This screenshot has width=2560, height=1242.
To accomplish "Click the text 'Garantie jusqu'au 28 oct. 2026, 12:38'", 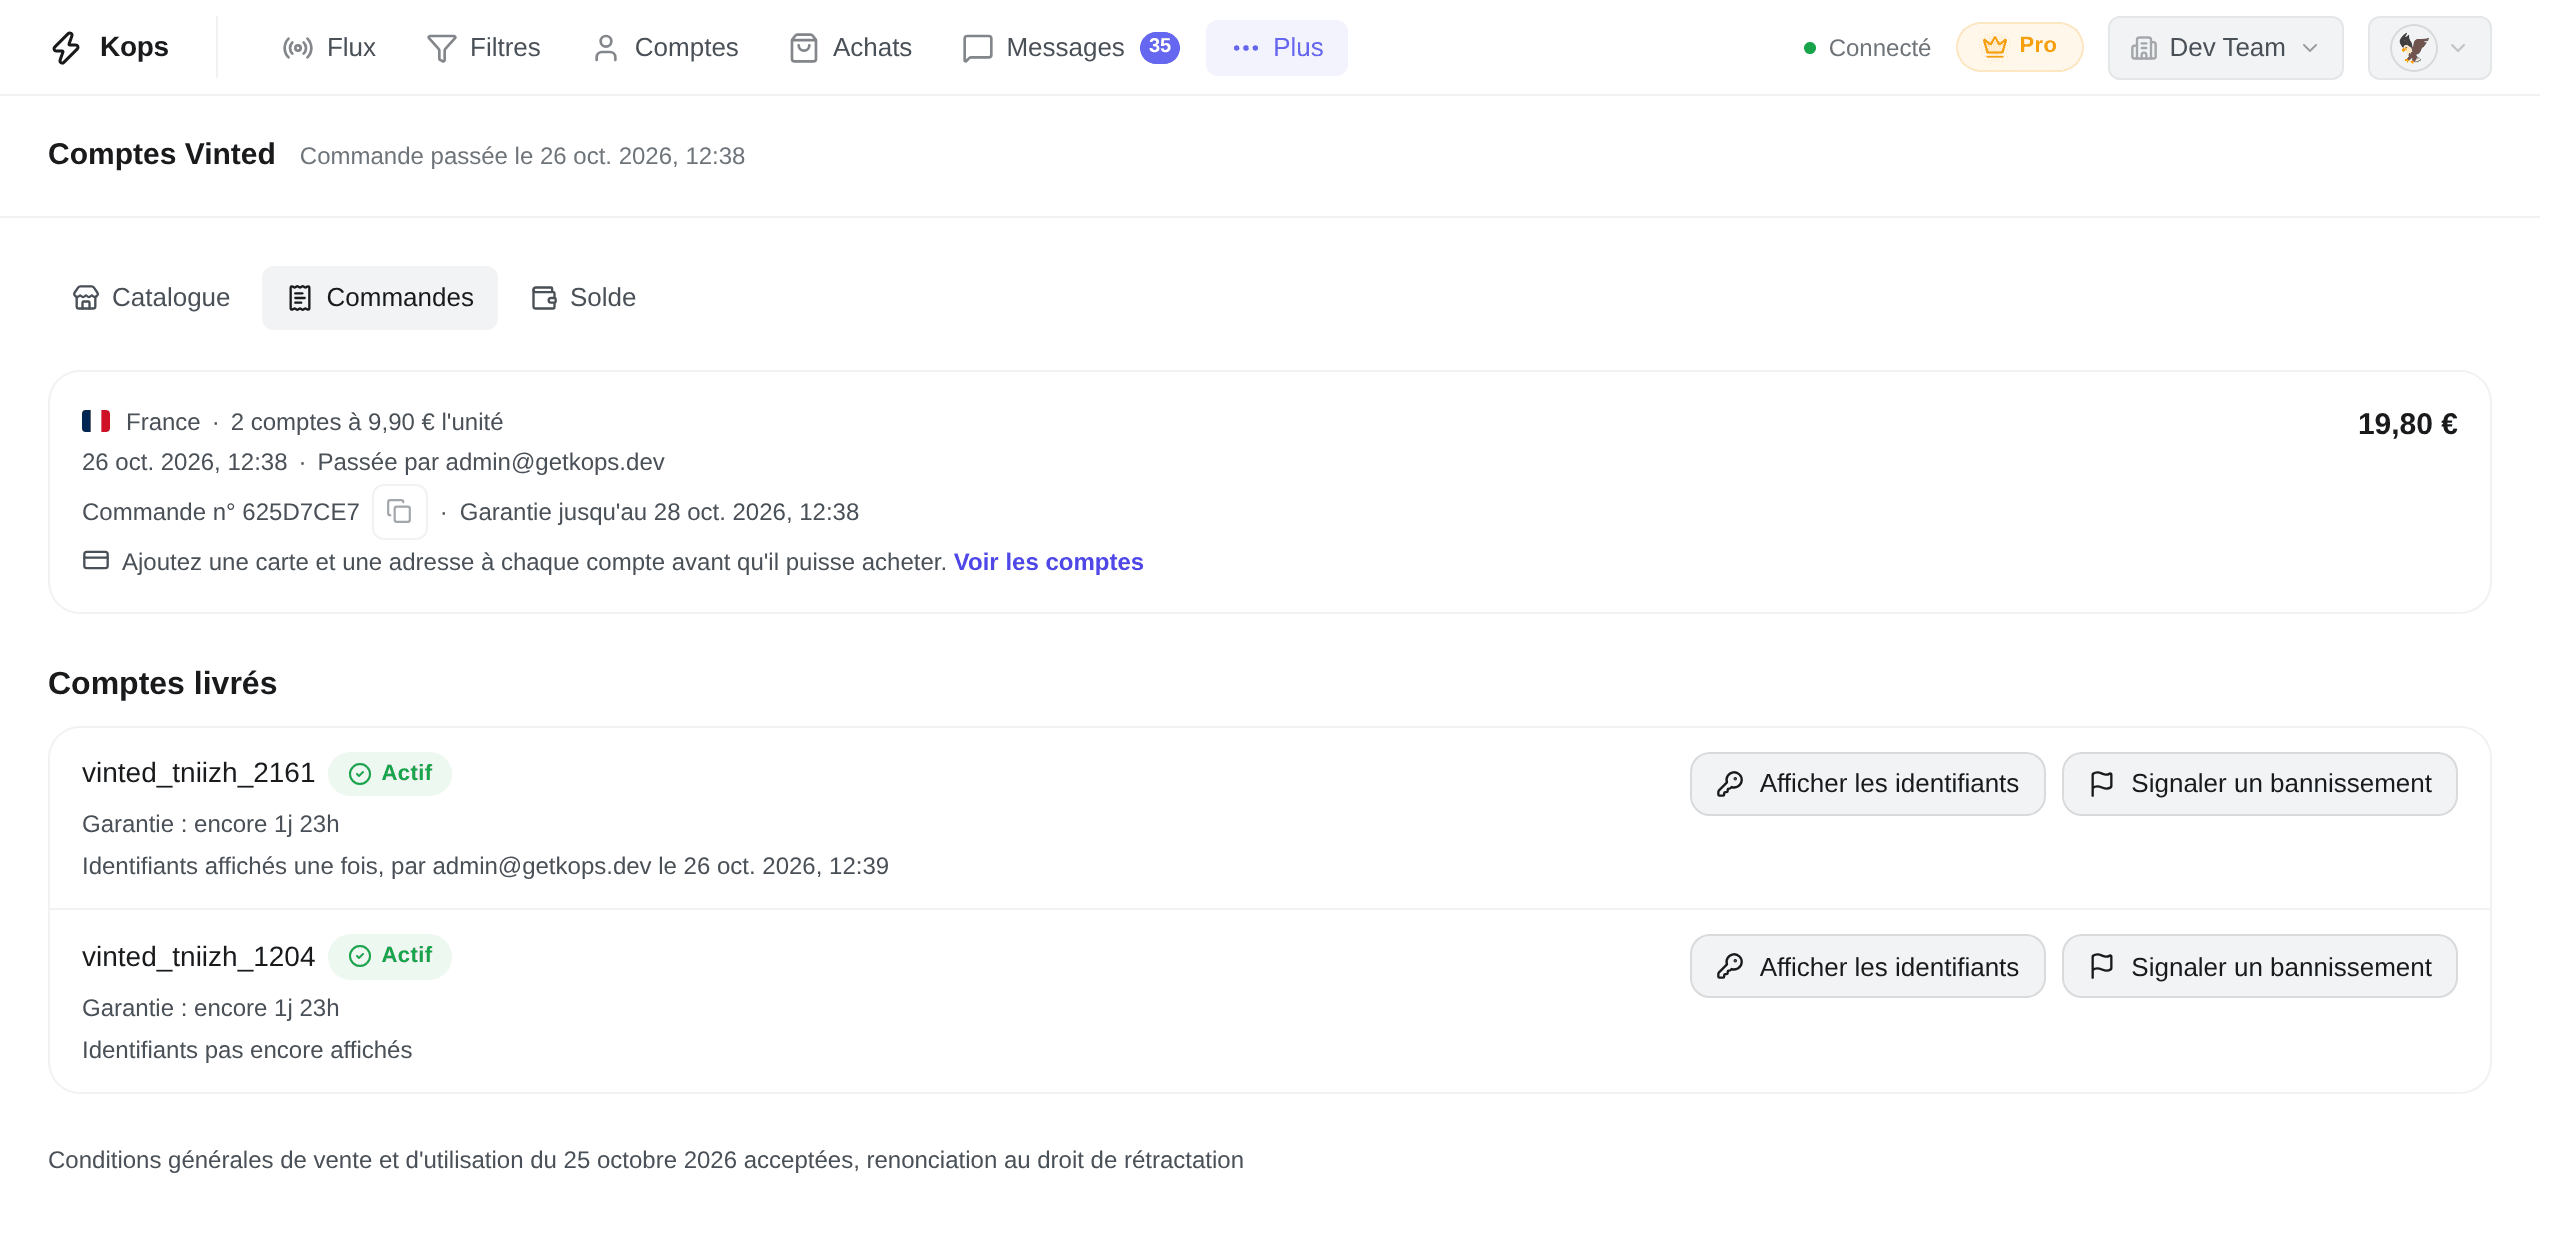I will [x=659, y=512].
